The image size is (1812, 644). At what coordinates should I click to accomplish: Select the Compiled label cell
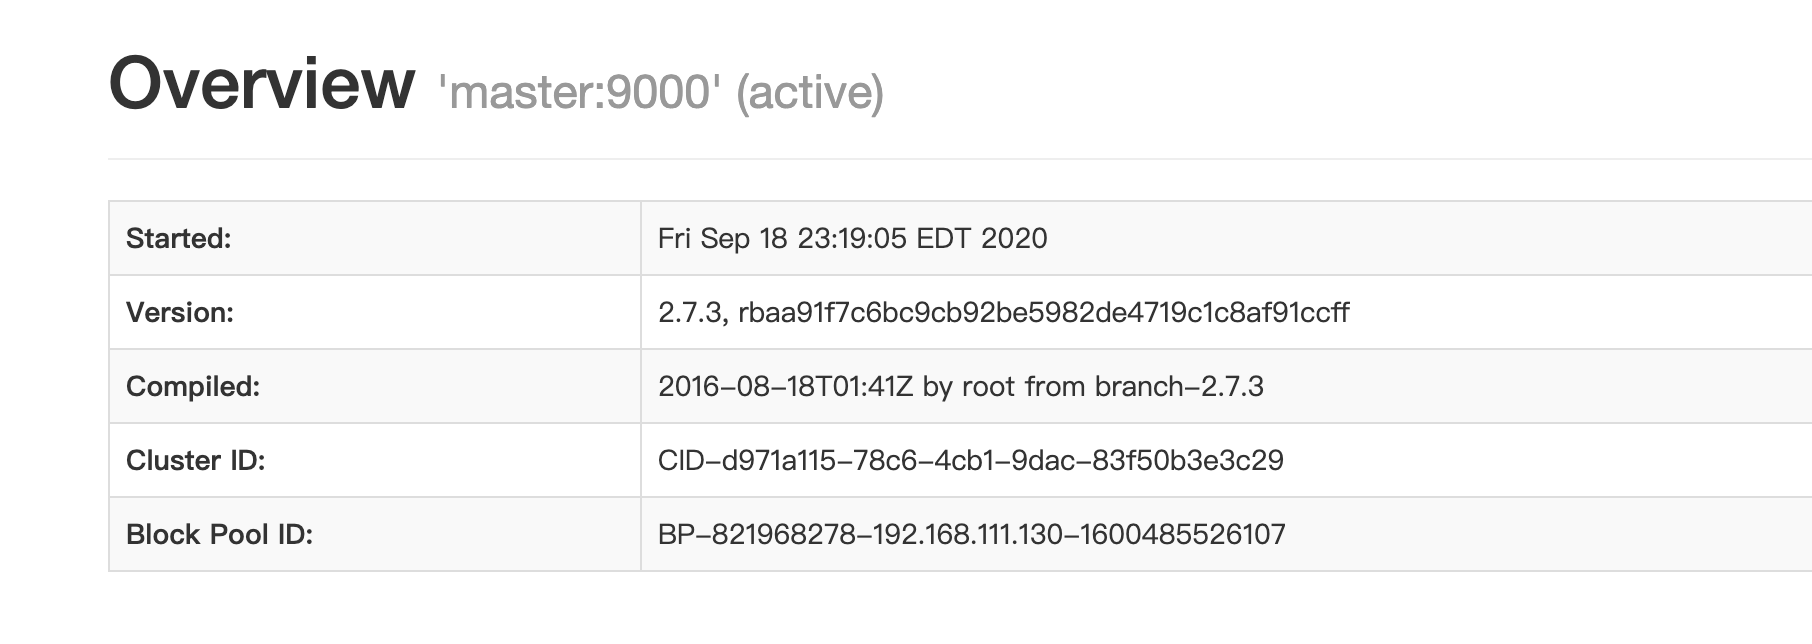(375, 386)
